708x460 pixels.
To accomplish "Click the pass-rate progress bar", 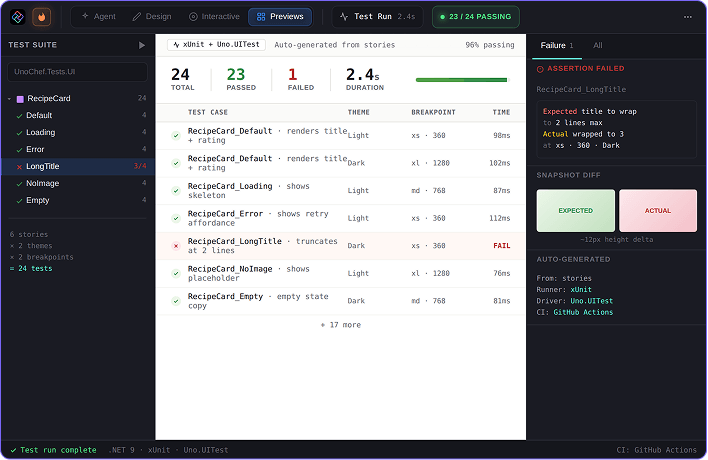I will click(462, 80).
